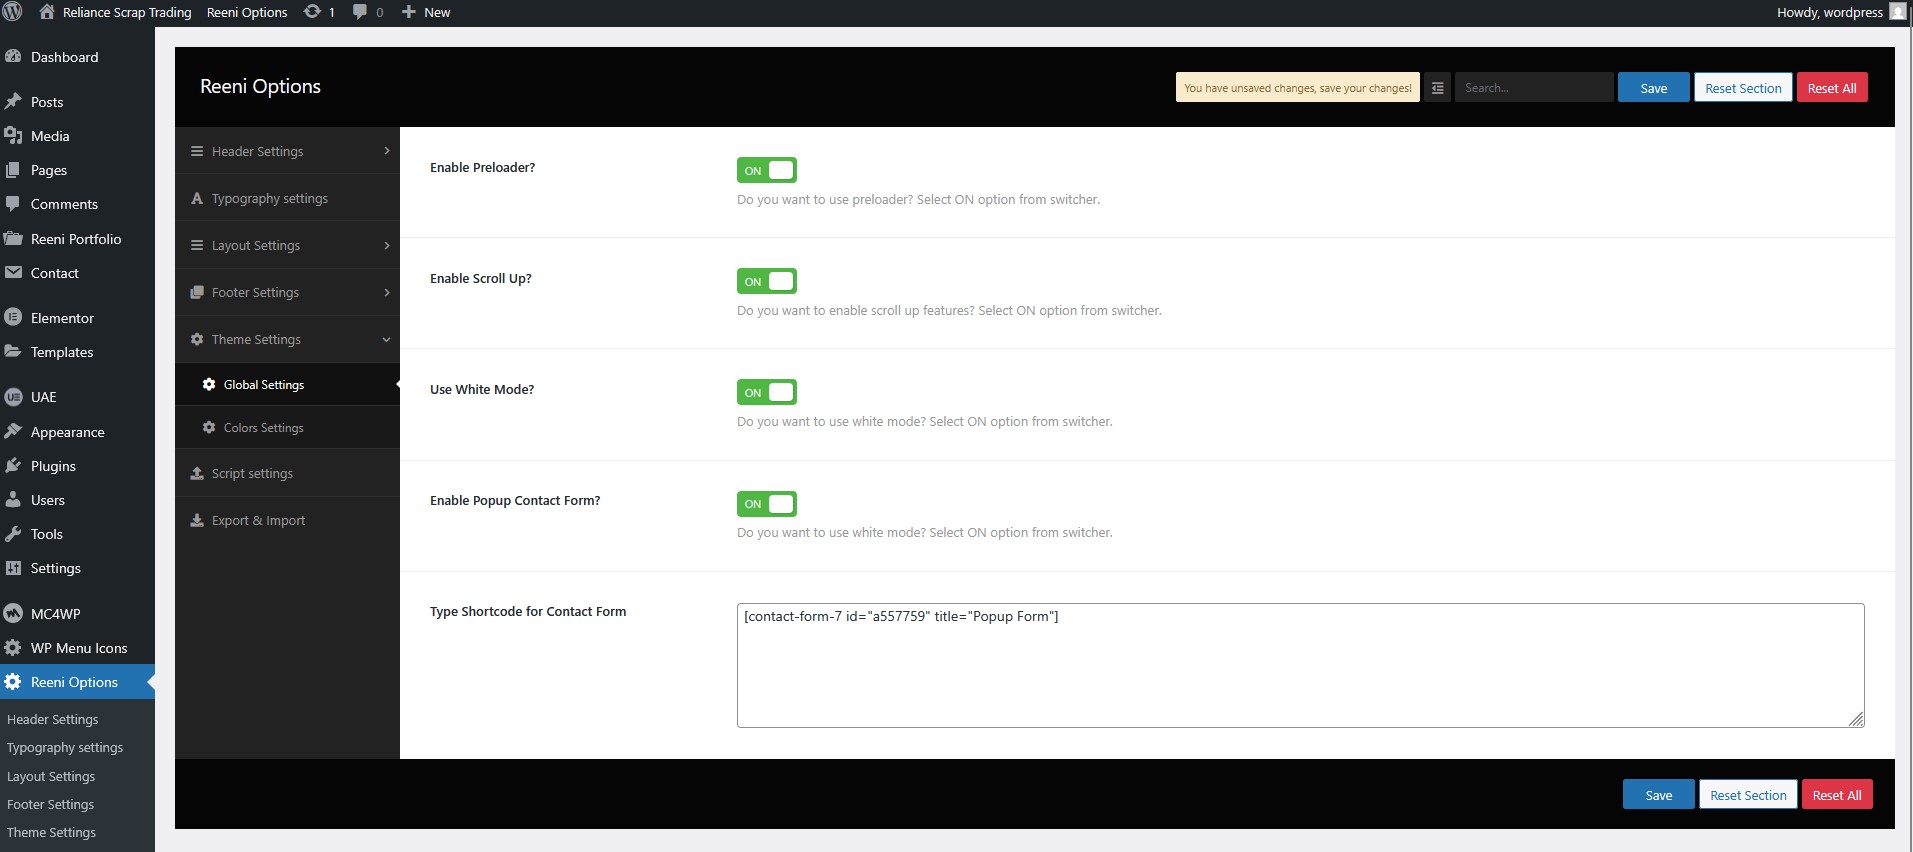Viewport: 1913px width, 852px height.
Task: Toggle the Enable Preloader switch
Action: click(x=766, y=170)
